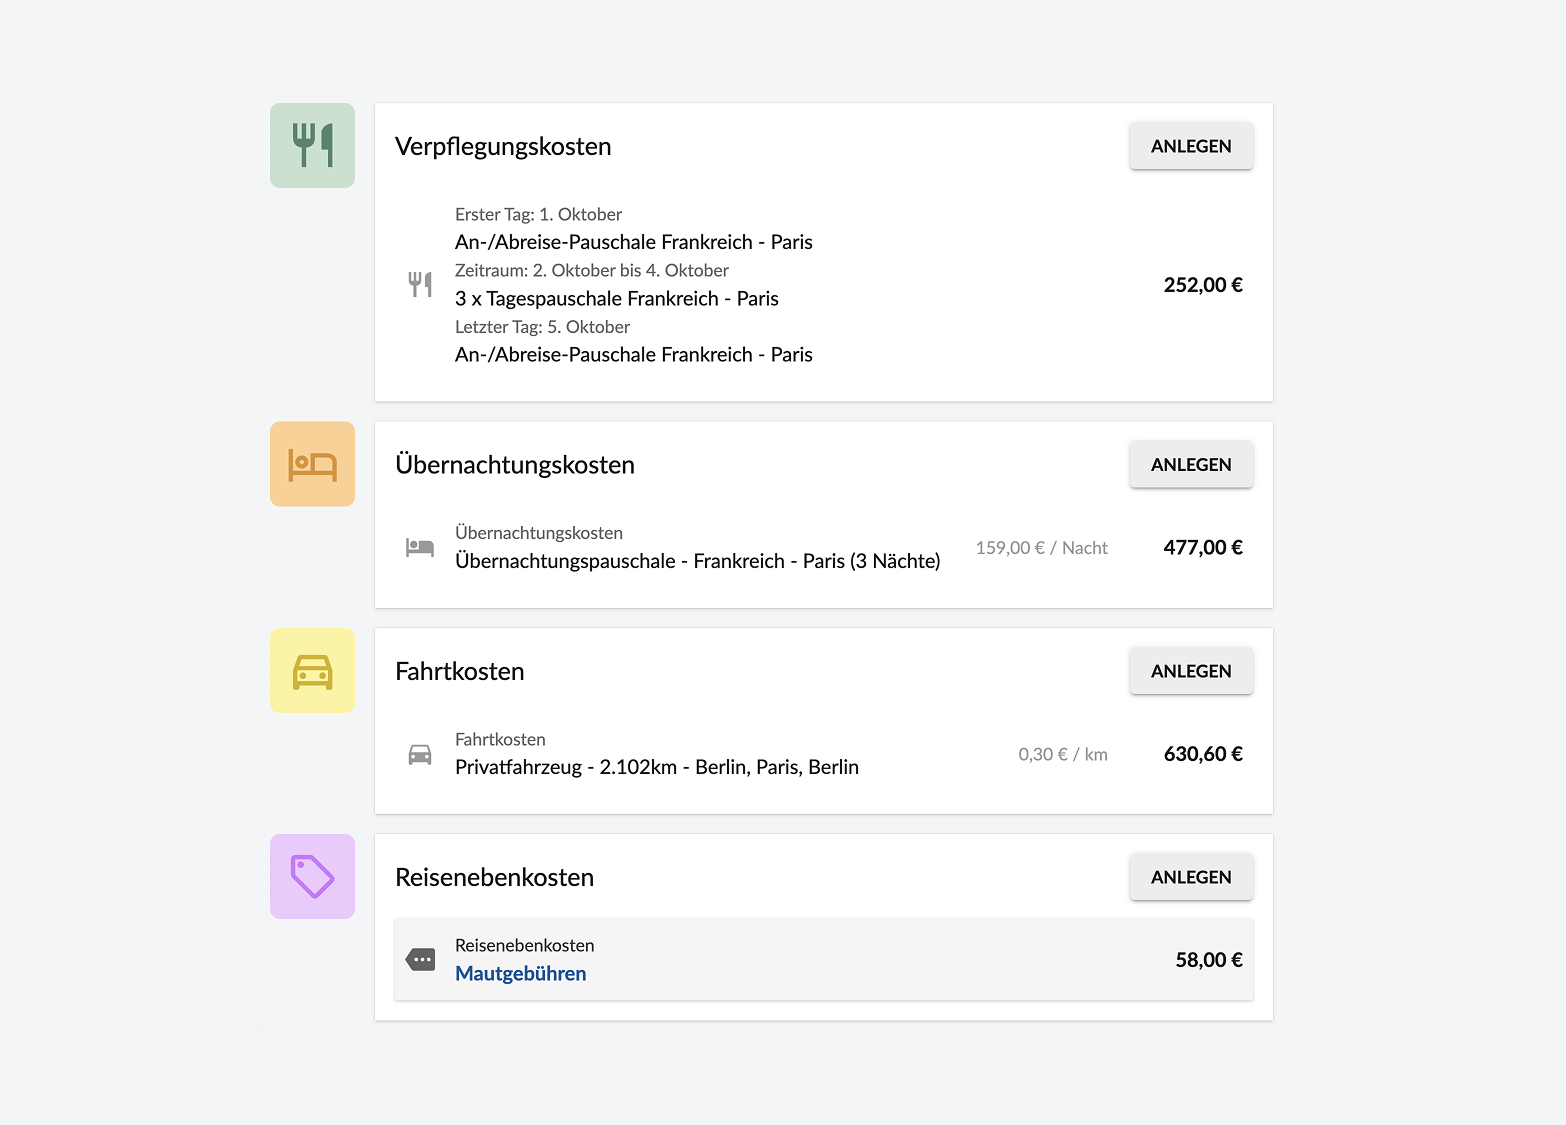
Task: Click the 630,60 € travel cost amount
Action: (x=1202, y=754)
